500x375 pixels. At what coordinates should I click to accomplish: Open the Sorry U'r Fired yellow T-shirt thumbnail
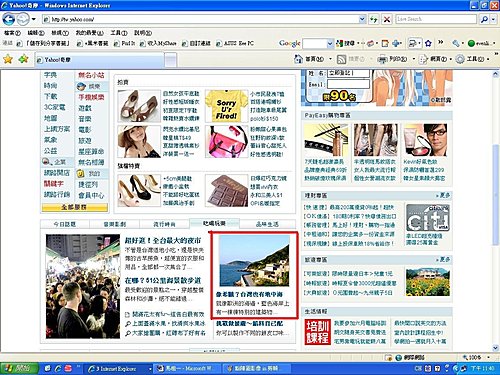coord(226,106)
